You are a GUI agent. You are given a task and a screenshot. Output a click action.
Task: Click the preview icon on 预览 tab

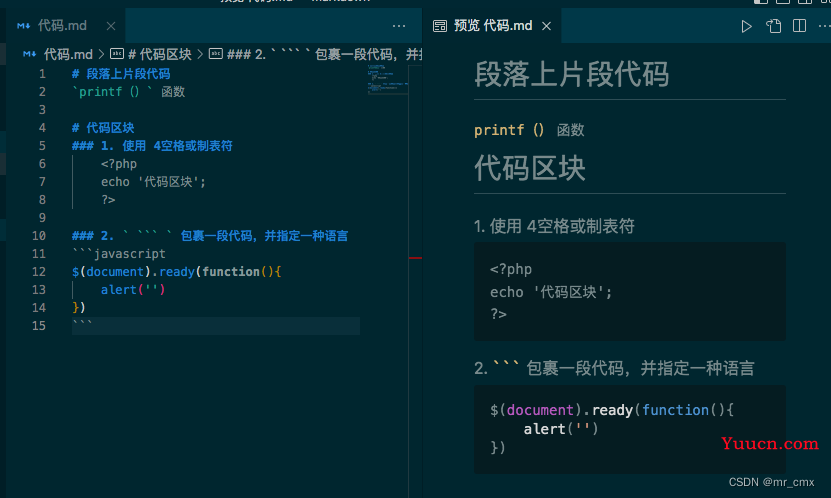(x=440, y=26)
